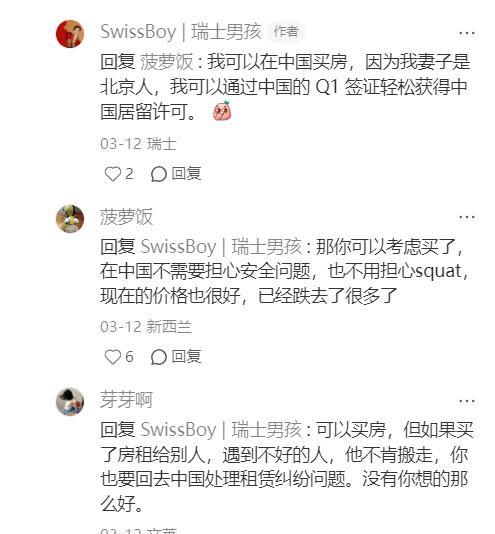Viewport: 495px width, 534px height.
Task: Click the pink emoji sticker in comment
Action: click(x=222, y=111)
